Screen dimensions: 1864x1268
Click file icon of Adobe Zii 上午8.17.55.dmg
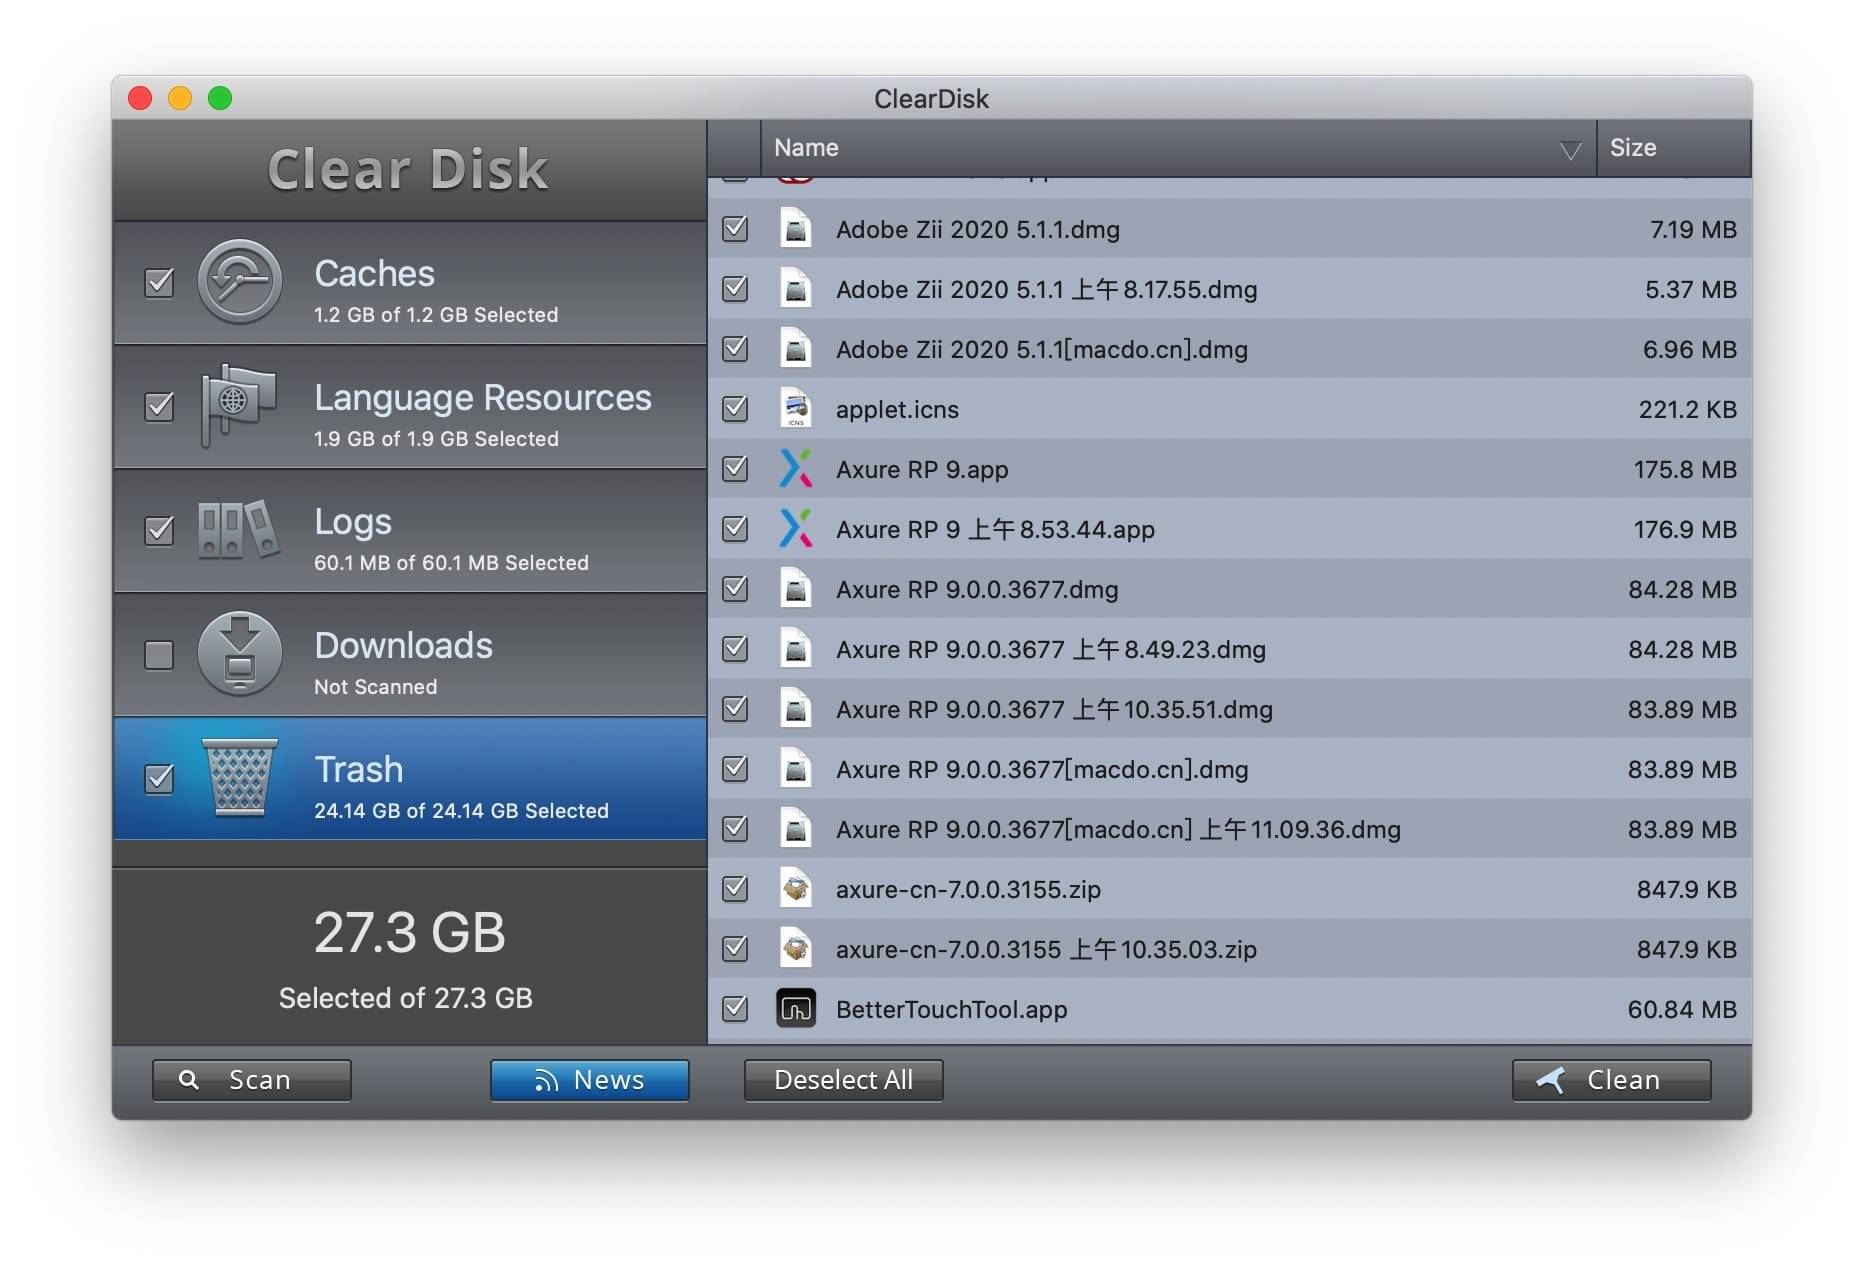tap(795, 289)
